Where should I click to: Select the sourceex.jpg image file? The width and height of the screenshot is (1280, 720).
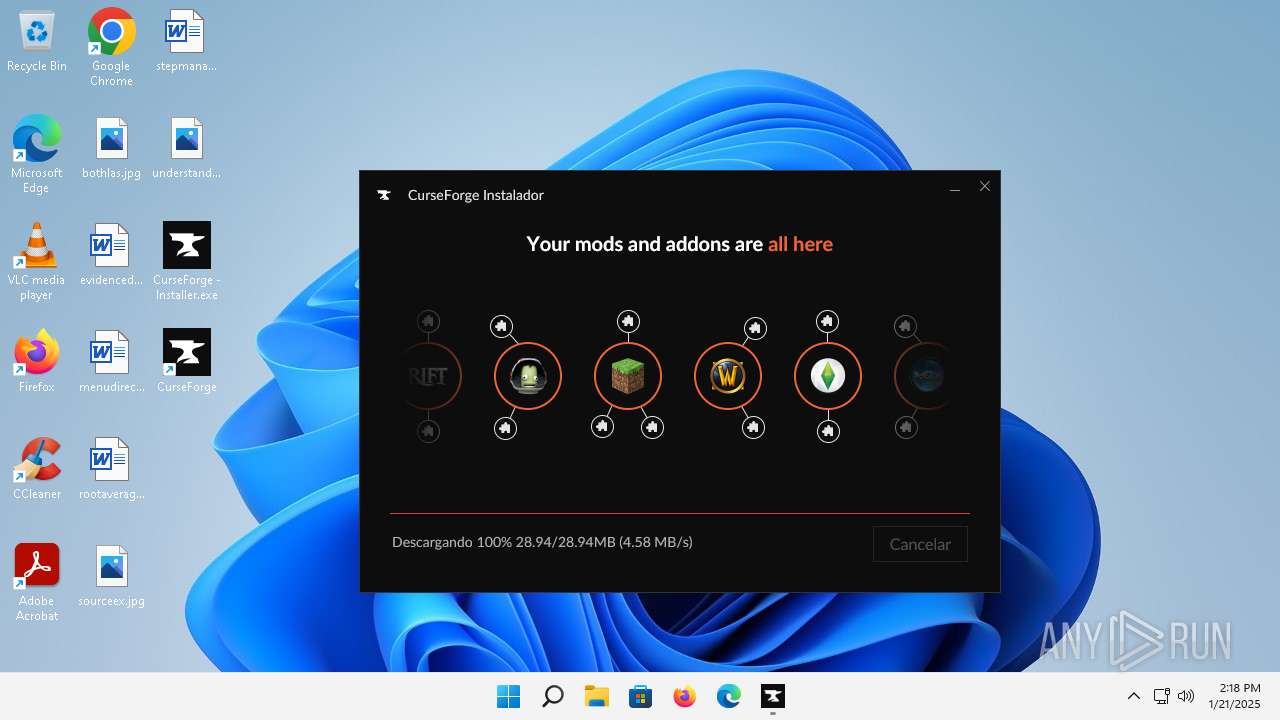click(x=111, y=577)
